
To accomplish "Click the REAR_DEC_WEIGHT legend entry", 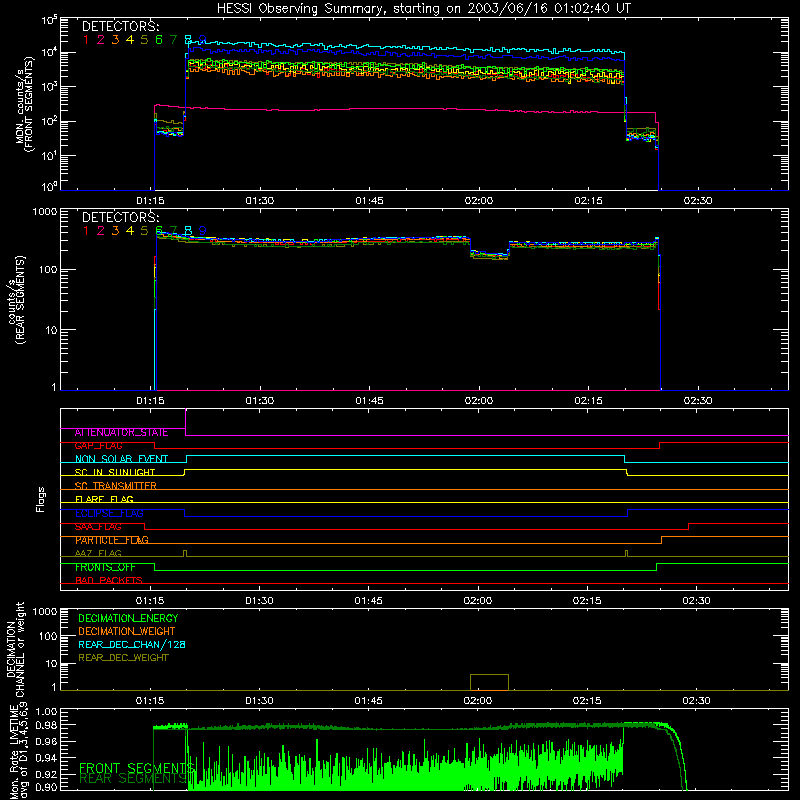I will click(123, 658).
